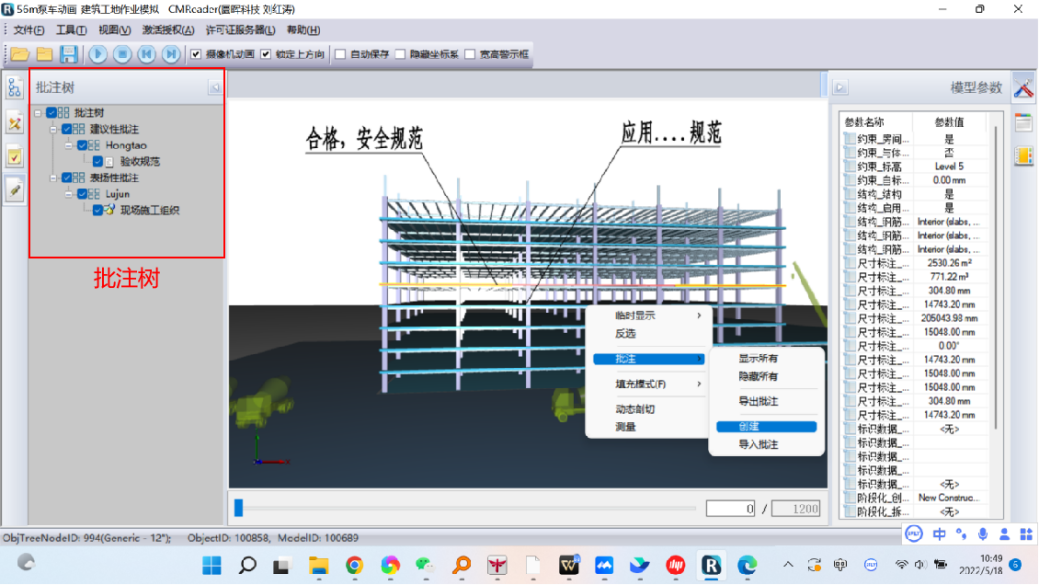1039x585 pixels.
Task: Open the 工具(T) menu
Action: pyautogui.click(x=70, y=30)
